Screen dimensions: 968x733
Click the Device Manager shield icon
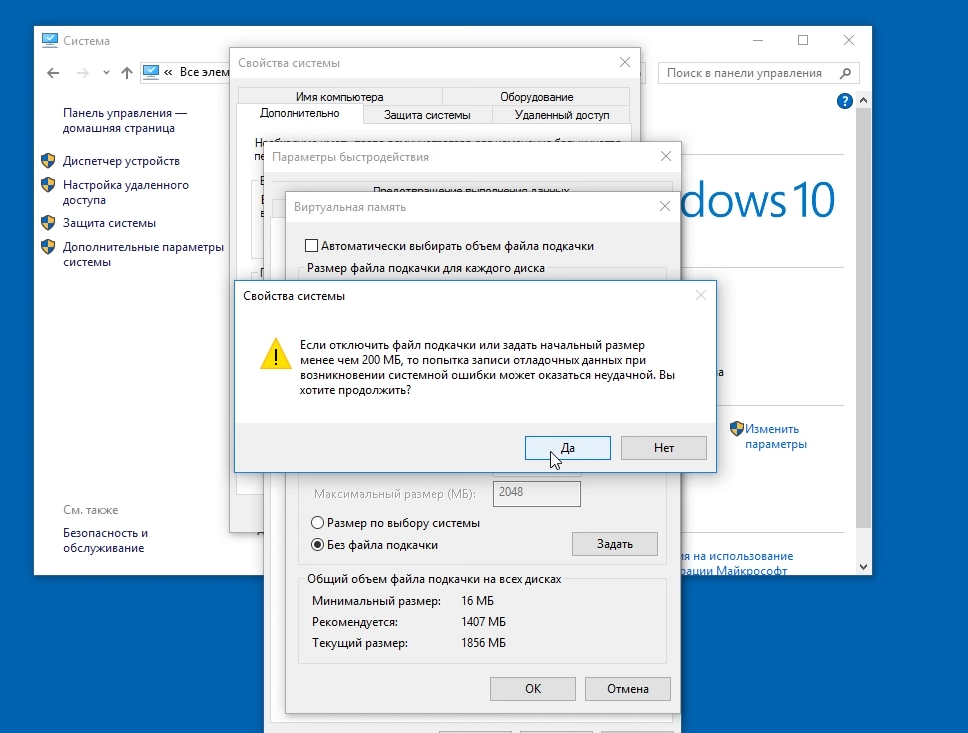click(x=47, y=161)
